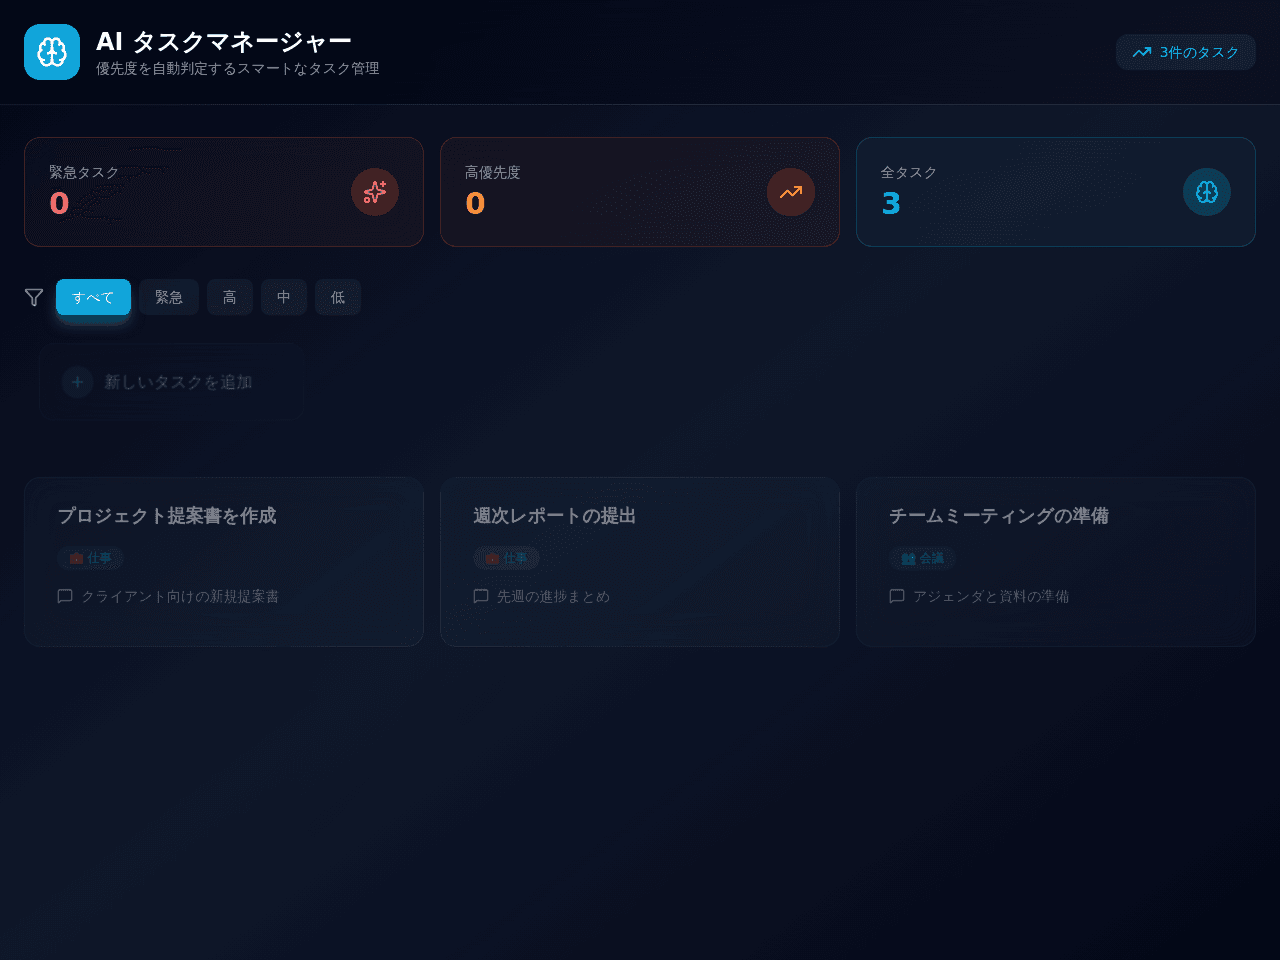
Task: Click the 緊急タスク count value
Action: click(59, 203)
